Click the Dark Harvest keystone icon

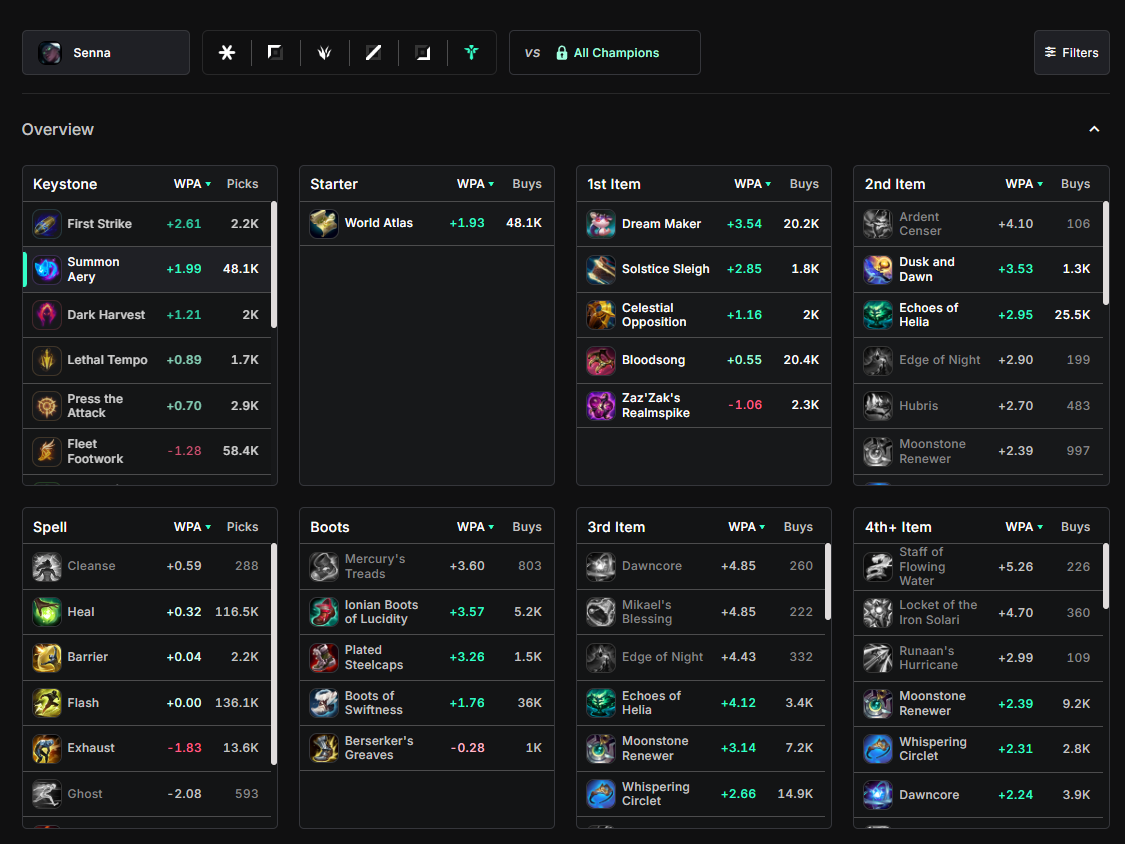47,314
